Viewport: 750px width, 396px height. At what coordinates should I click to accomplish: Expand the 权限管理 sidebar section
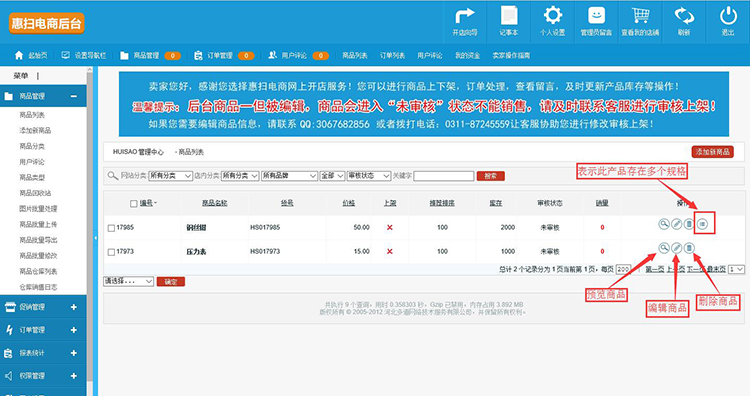click(74, 376)
